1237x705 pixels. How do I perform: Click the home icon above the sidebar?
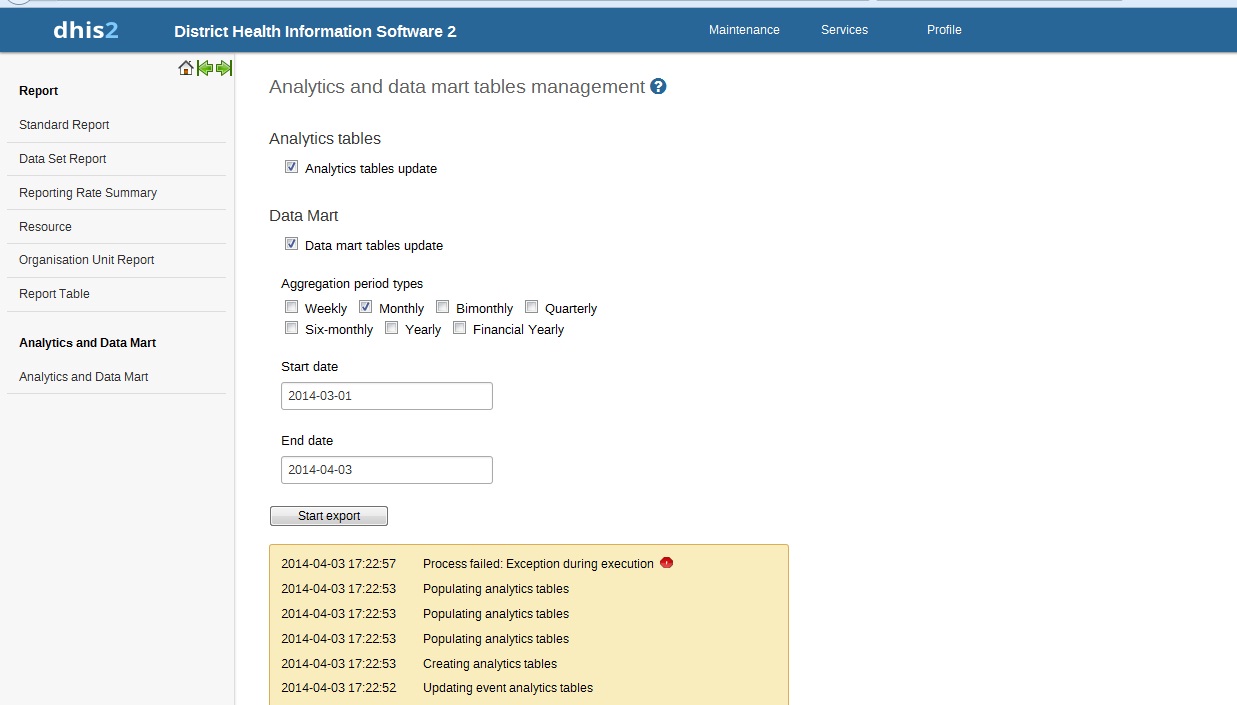pyautogui.click(x=186, y=68)
